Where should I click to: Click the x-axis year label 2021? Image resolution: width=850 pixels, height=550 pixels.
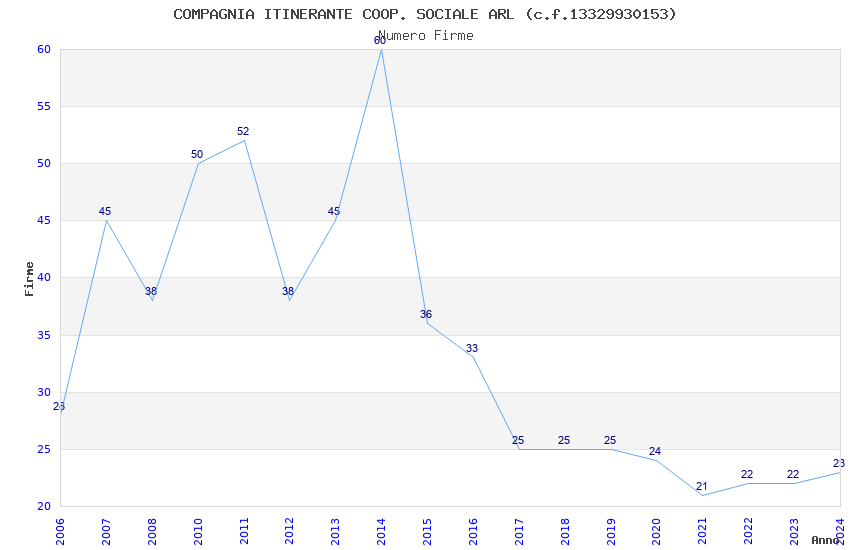(703, 531)
